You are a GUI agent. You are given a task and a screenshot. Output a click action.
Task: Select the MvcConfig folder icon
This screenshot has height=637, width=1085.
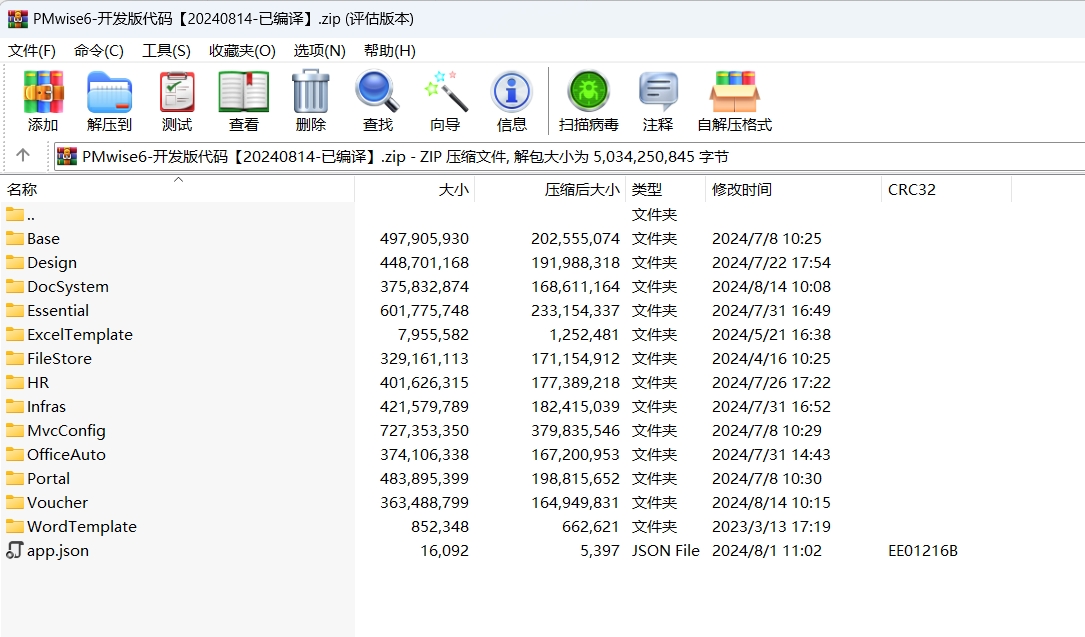pyautogui.click(x=15, y=430)
